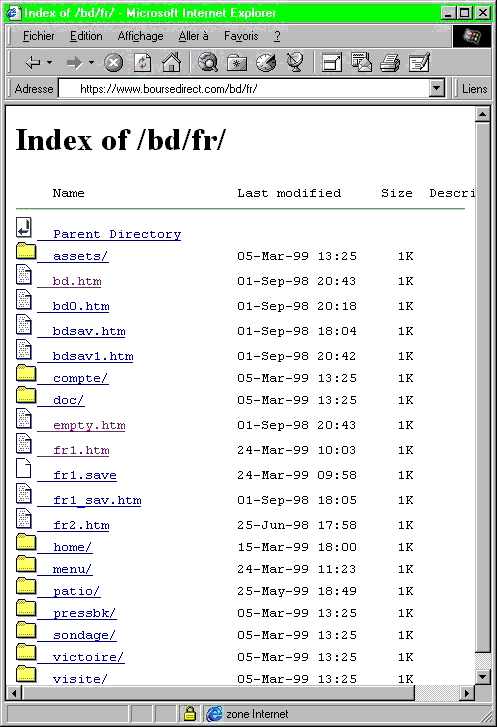Open the History toolbar icon
Image resolution: width=497 pixels, height=727 pixels.
266,63
